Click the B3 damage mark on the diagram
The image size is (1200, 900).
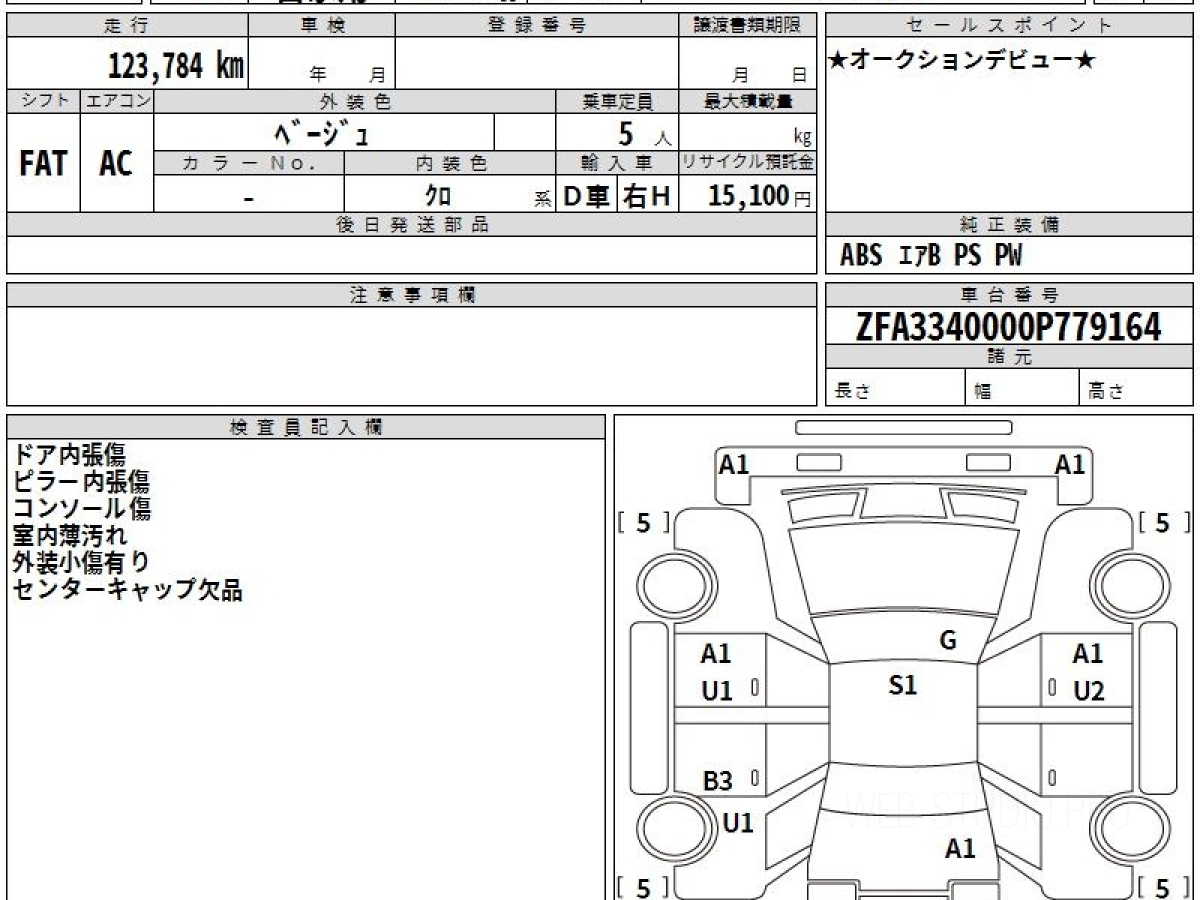[x=717, y=782]
